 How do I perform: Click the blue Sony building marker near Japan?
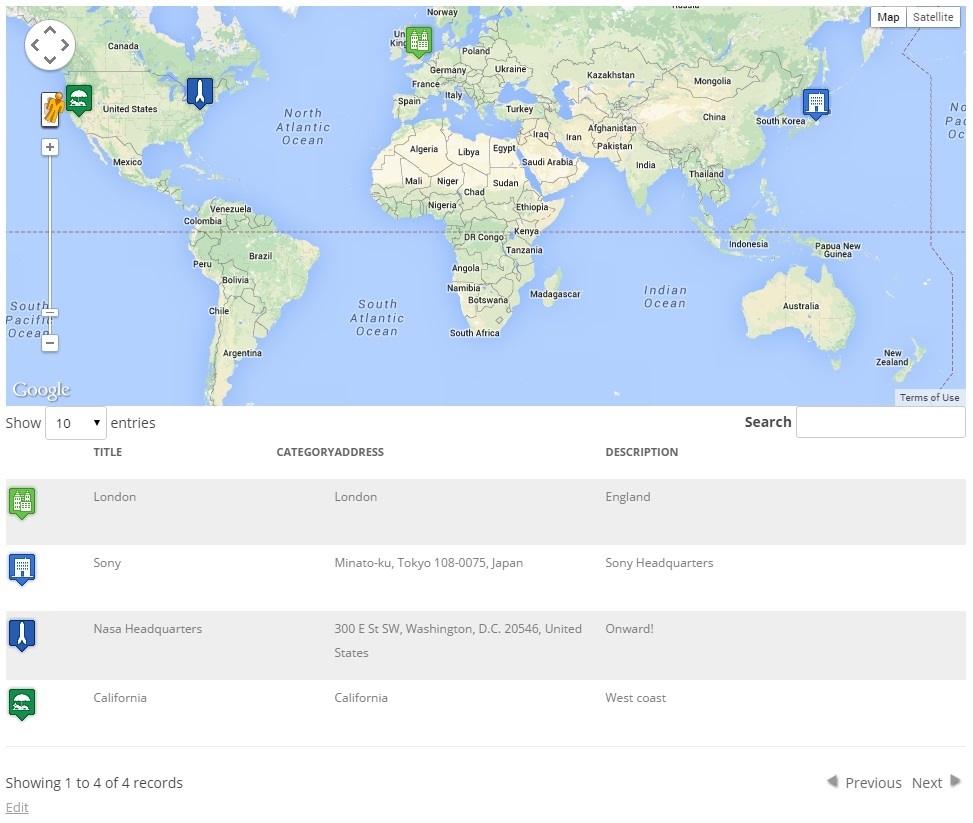click(816, 102)
